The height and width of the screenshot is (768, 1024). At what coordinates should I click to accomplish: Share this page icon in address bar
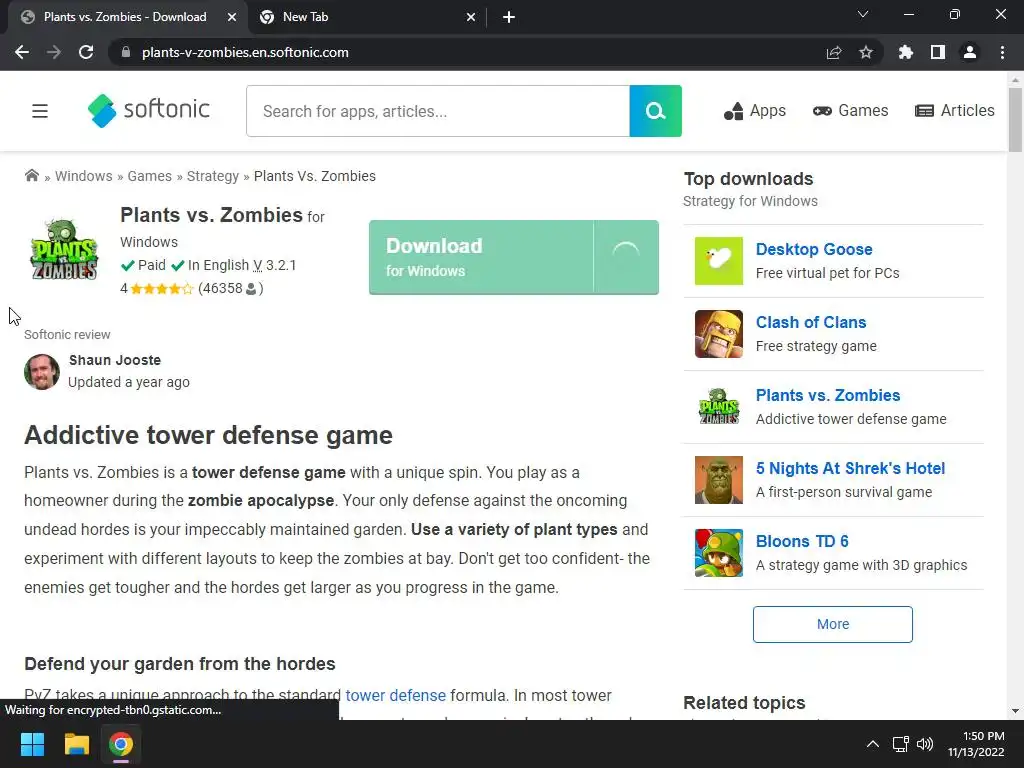[x=834, y=52]
